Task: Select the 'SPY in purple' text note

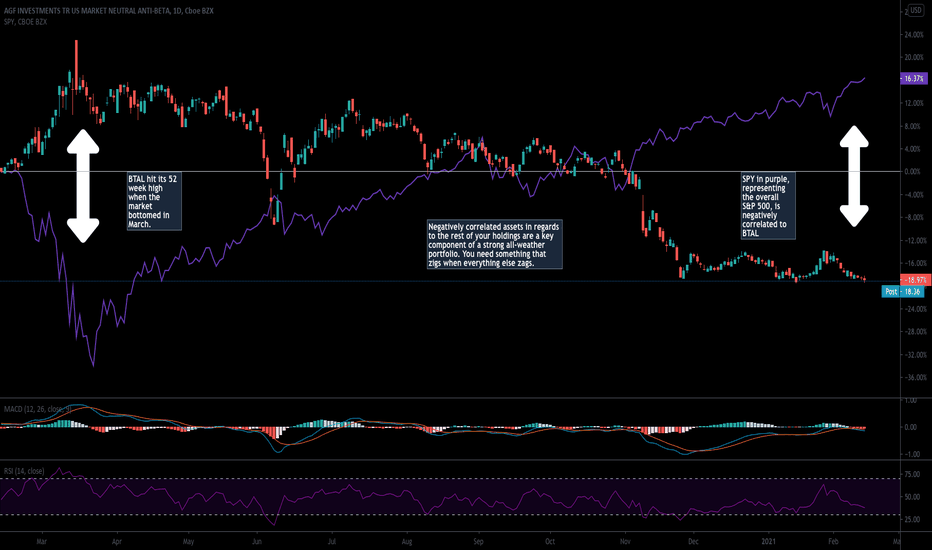Action: [x=768, y=206]
